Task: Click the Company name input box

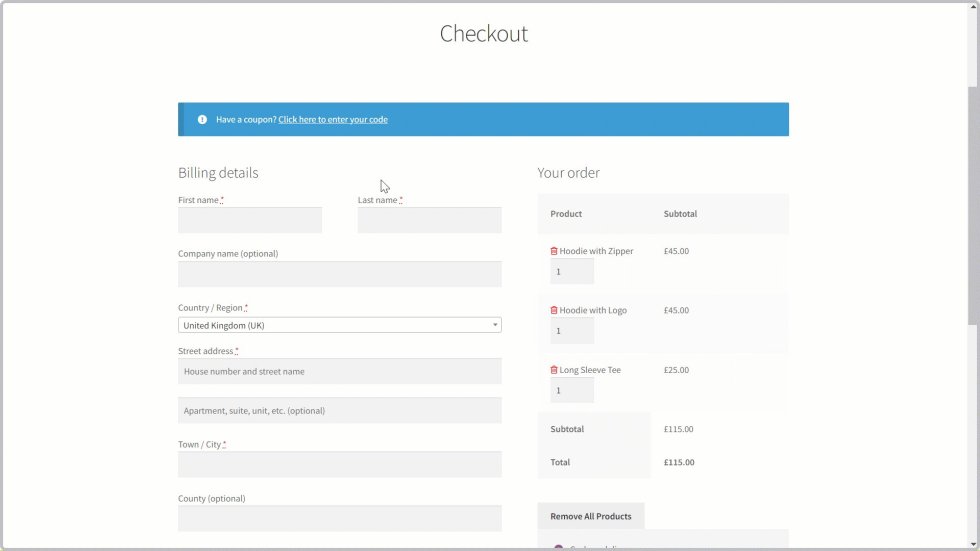Action: [x=339, y=274]
